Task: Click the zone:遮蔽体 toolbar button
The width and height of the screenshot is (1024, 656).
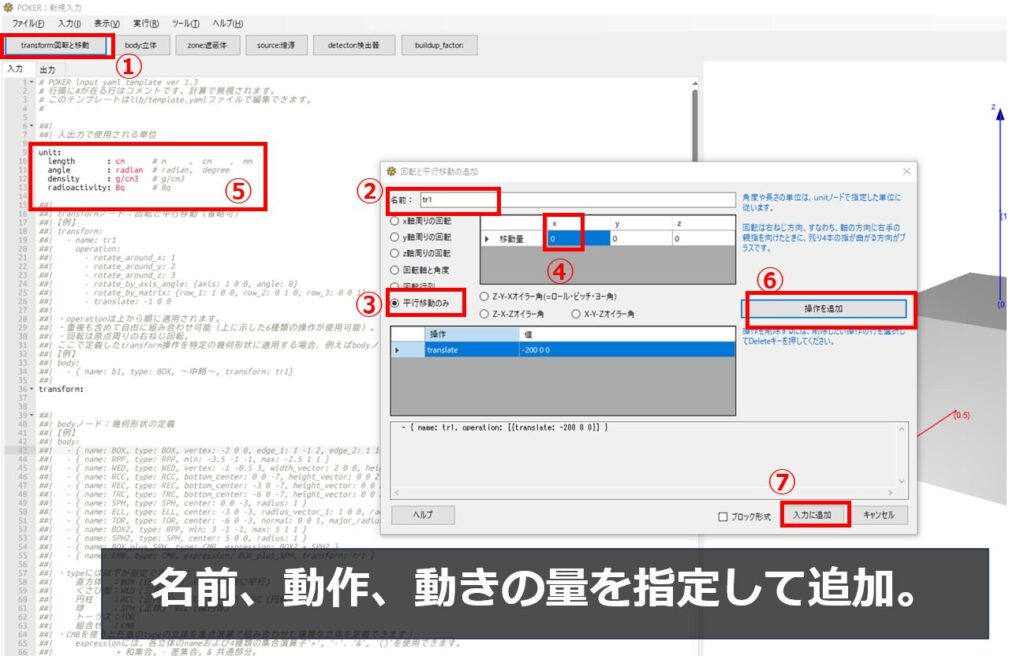Action: 207,45
